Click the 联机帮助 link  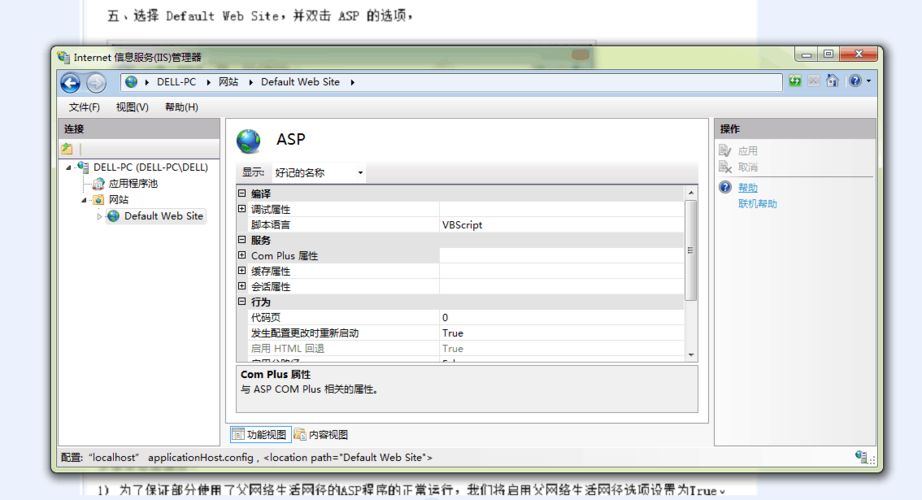tap(757, 204)
